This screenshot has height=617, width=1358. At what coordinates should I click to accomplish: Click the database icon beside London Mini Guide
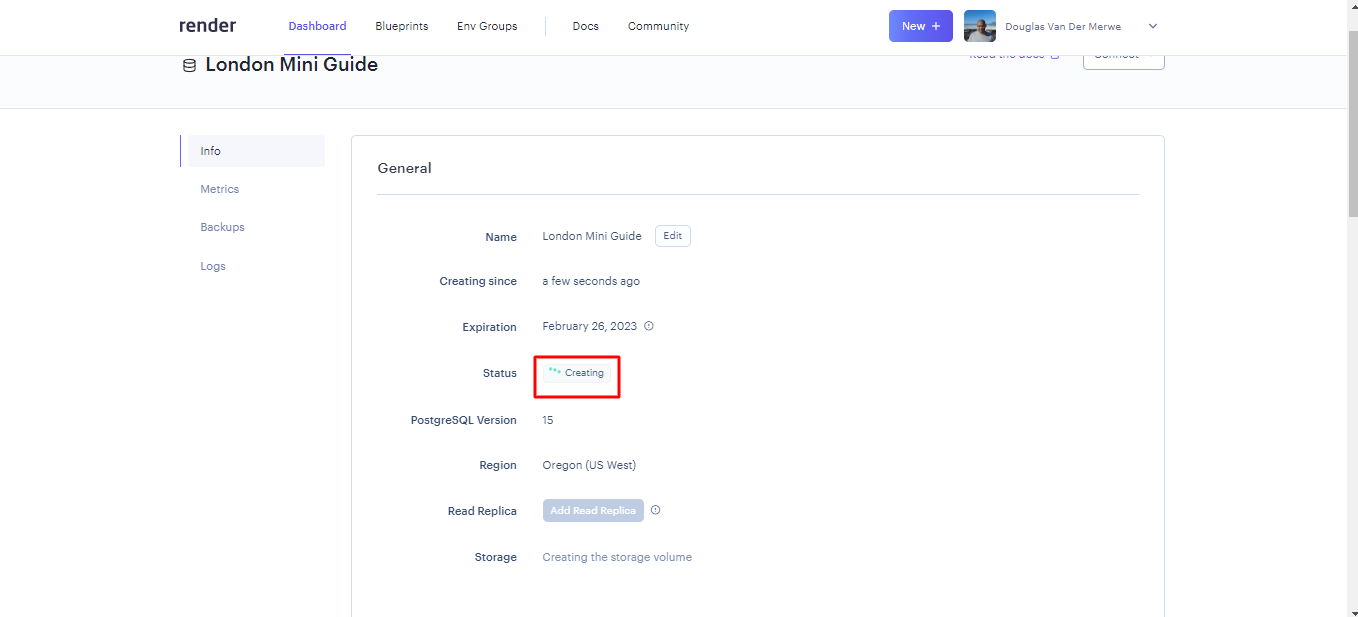pos(189,66)
